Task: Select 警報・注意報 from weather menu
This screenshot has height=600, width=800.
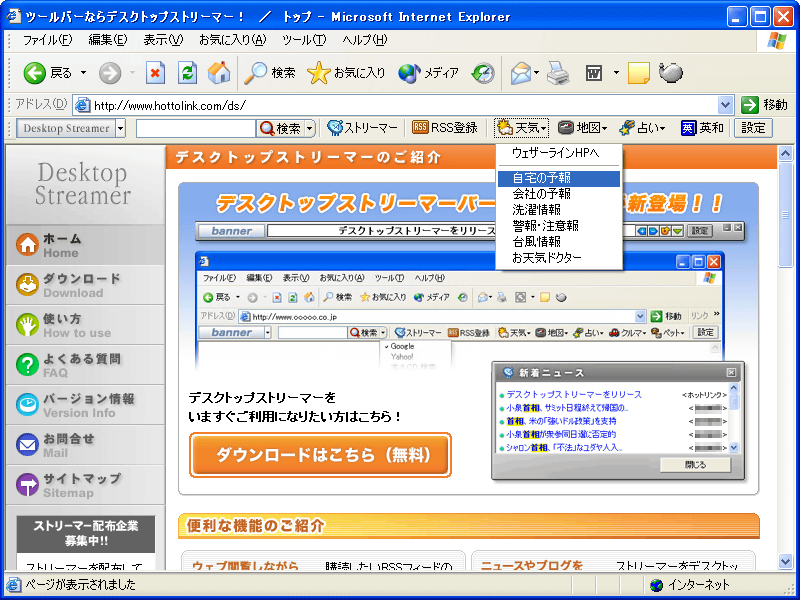Action: click(x=559, y=226)
